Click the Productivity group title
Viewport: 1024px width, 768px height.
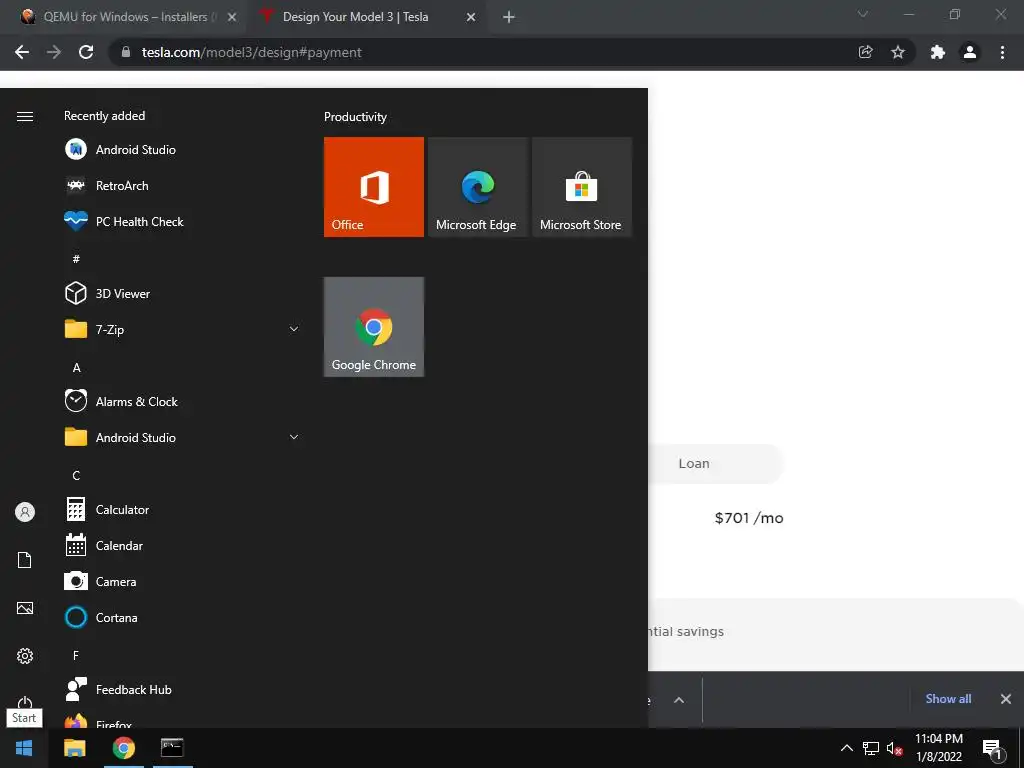click(355, 117)
